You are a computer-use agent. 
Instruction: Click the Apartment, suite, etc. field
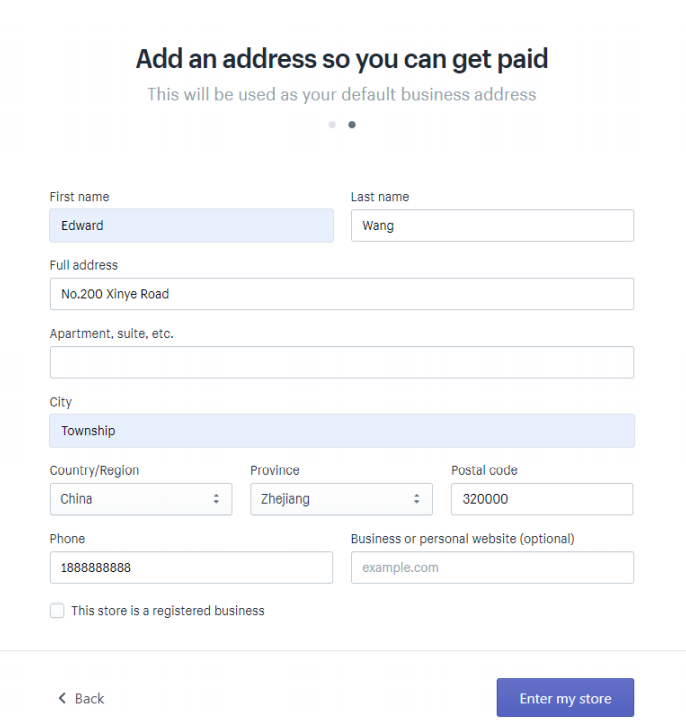click(342, 362)
